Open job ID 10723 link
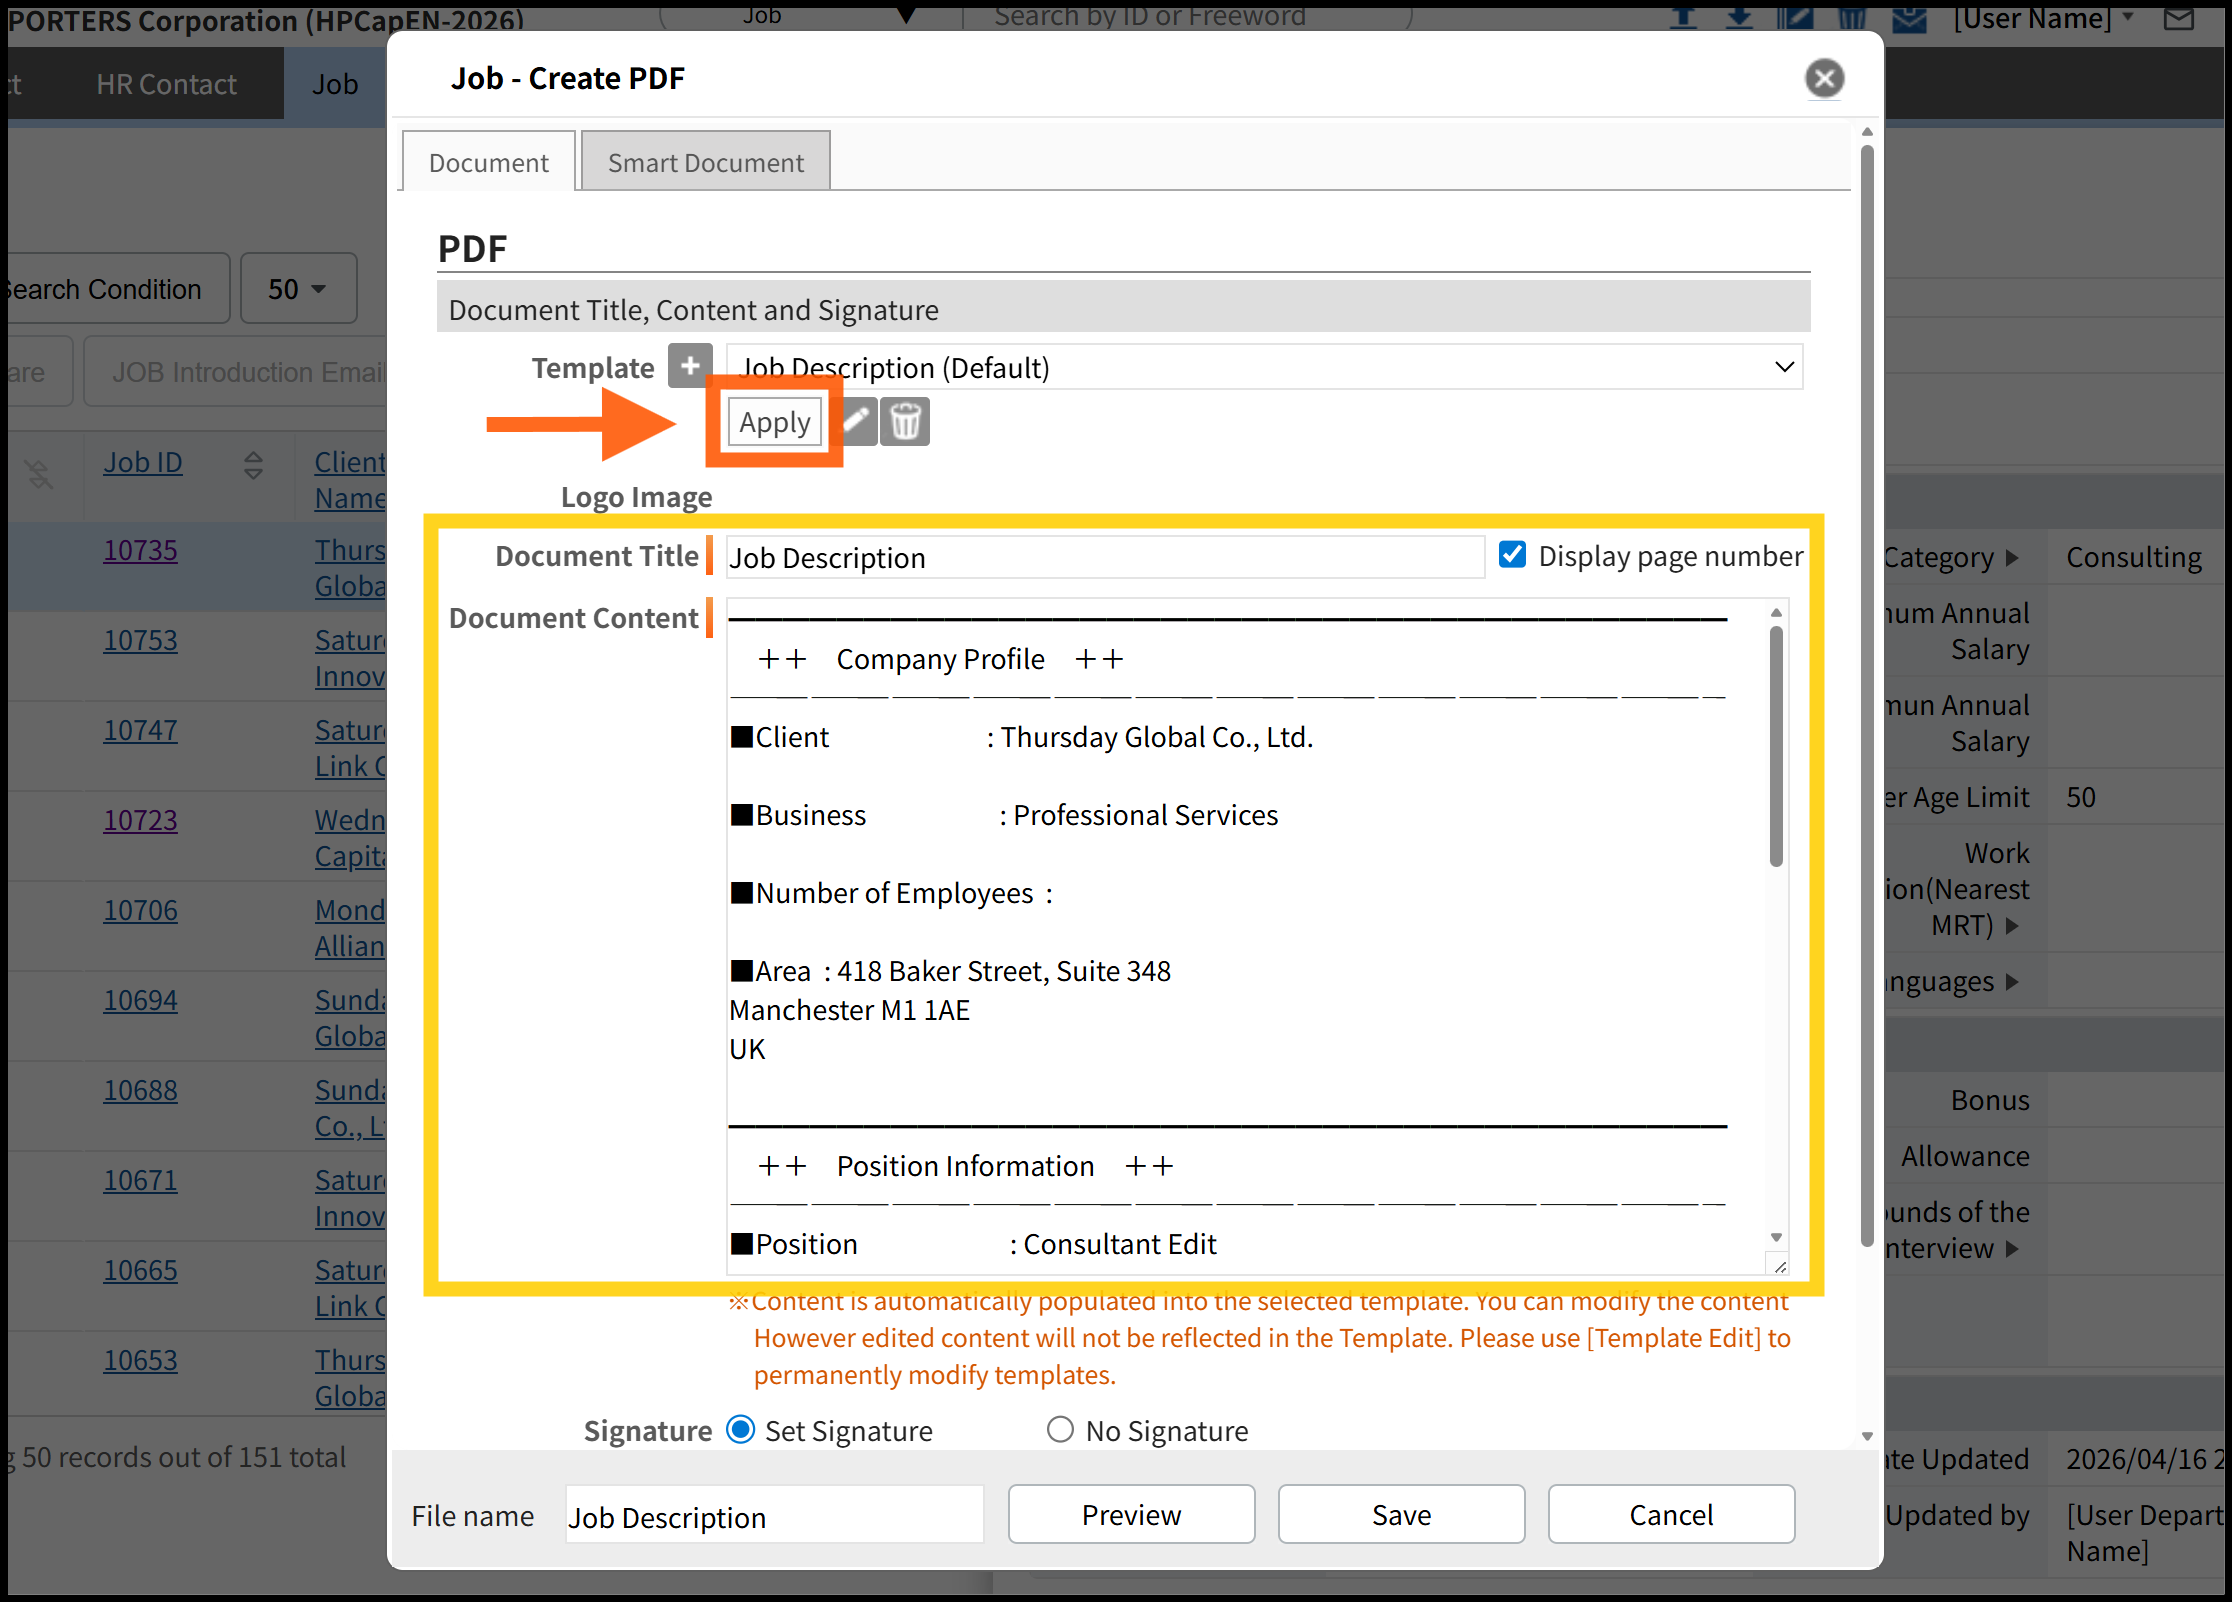The width and height of the screenshot is (2232, 1602). pos(141,820)
